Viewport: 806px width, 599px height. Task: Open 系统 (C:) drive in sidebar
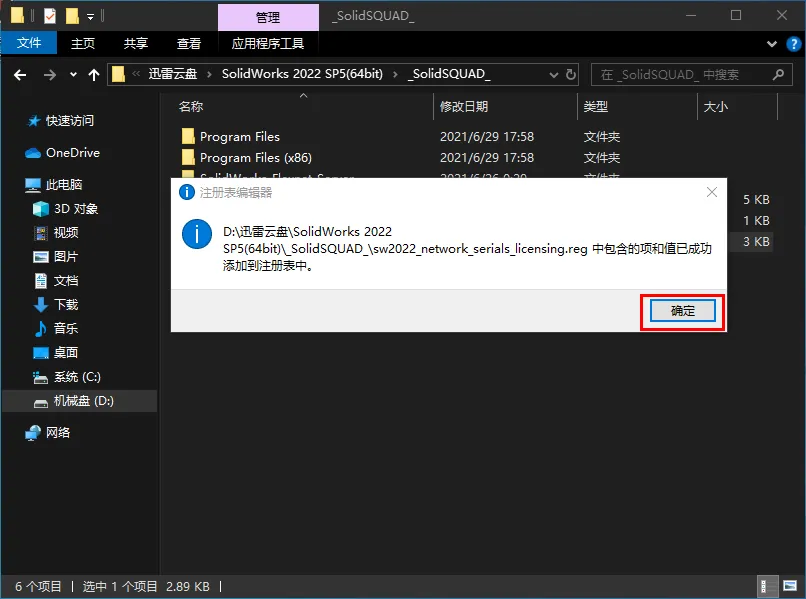coord(77,377)
